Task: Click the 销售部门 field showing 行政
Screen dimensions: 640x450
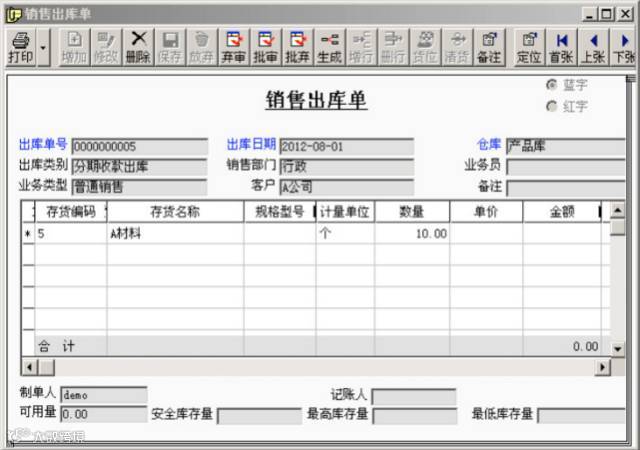Action: click(347, 167)
